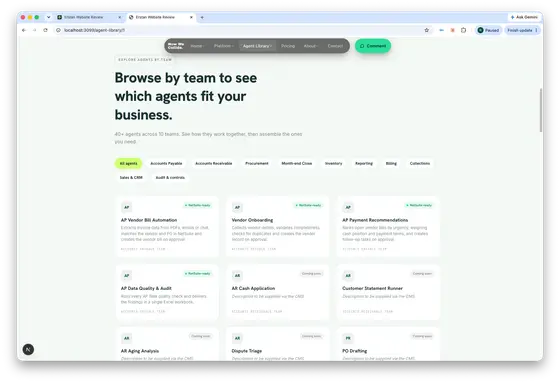560x383 pixels.
Task: Expand the tab search chevron
Action: click(49, 17)
